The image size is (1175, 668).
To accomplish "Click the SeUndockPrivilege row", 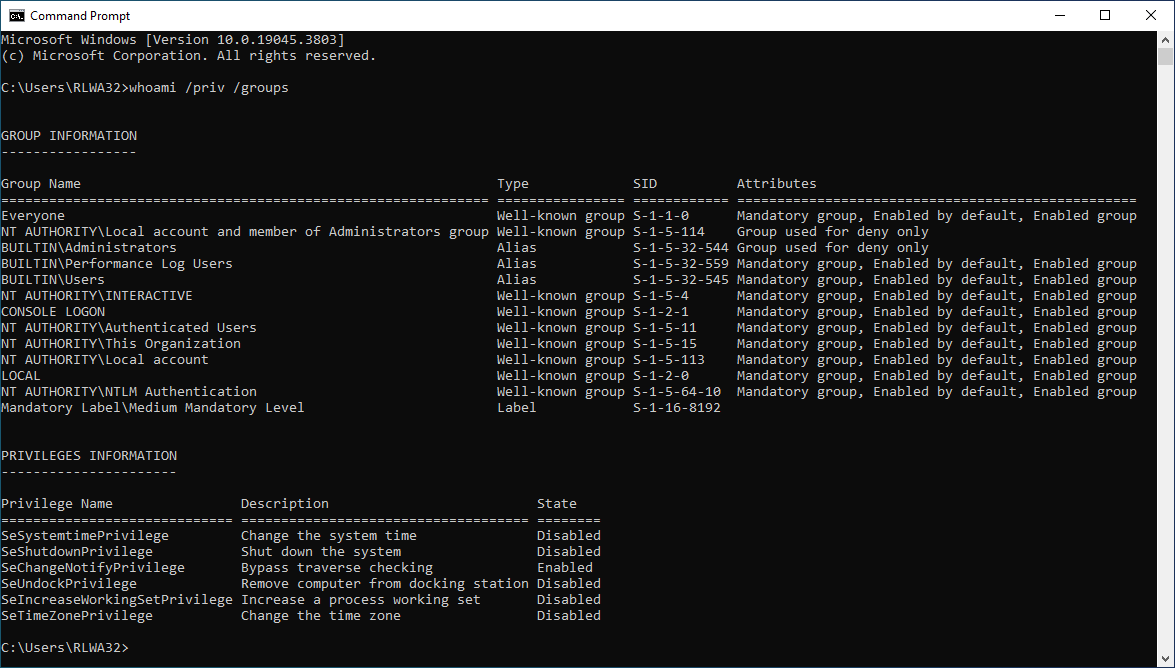I will [x=68, y=583].
